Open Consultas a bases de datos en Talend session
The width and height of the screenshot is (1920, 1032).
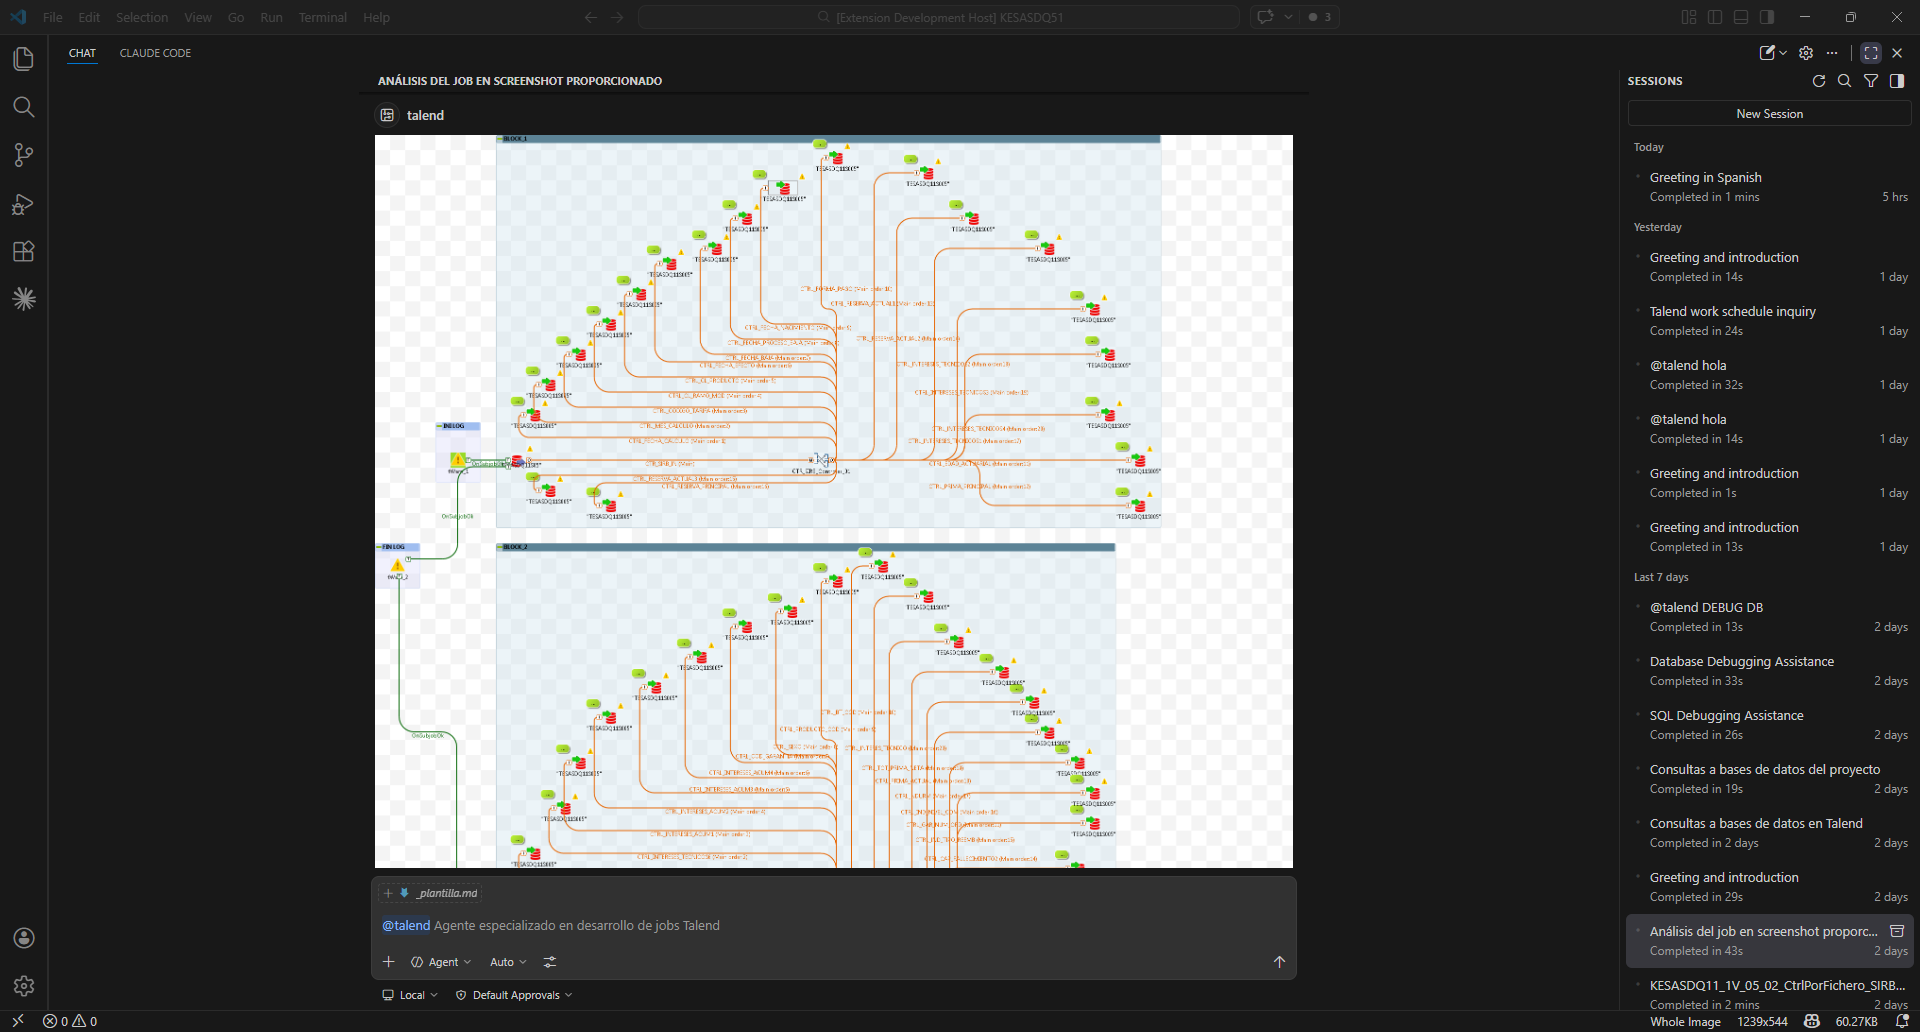[x=1769, y=833]
